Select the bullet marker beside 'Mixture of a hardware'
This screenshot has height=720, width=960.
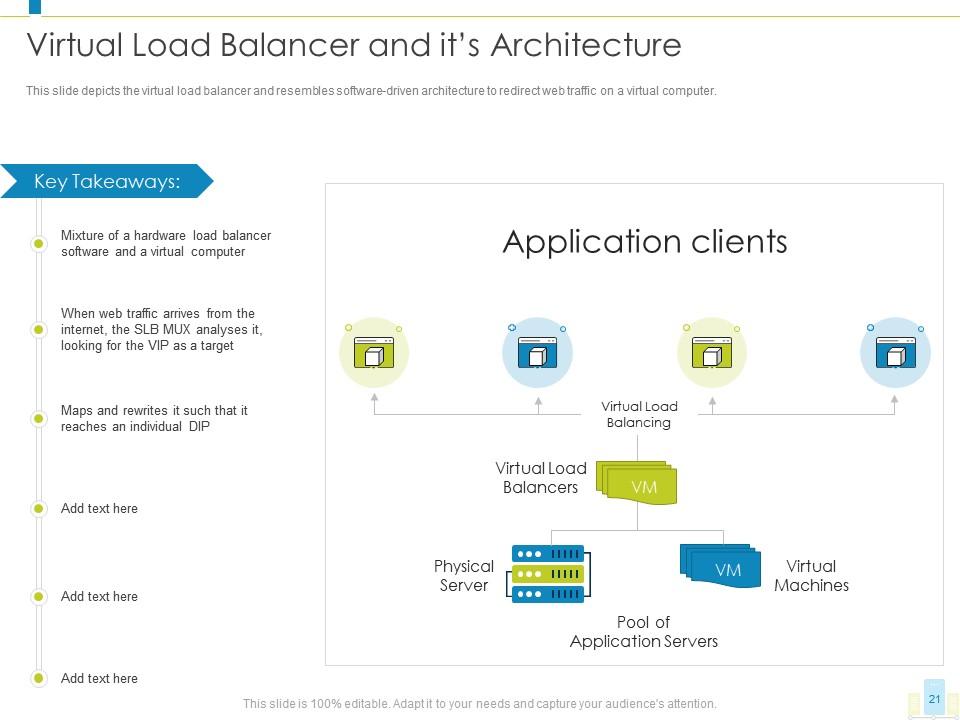pos(39,243)
